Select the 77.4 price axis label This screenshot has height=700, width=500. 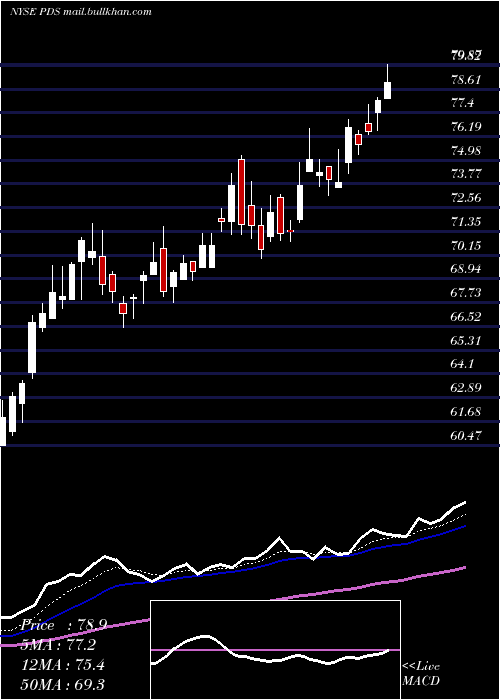[462, 103]
